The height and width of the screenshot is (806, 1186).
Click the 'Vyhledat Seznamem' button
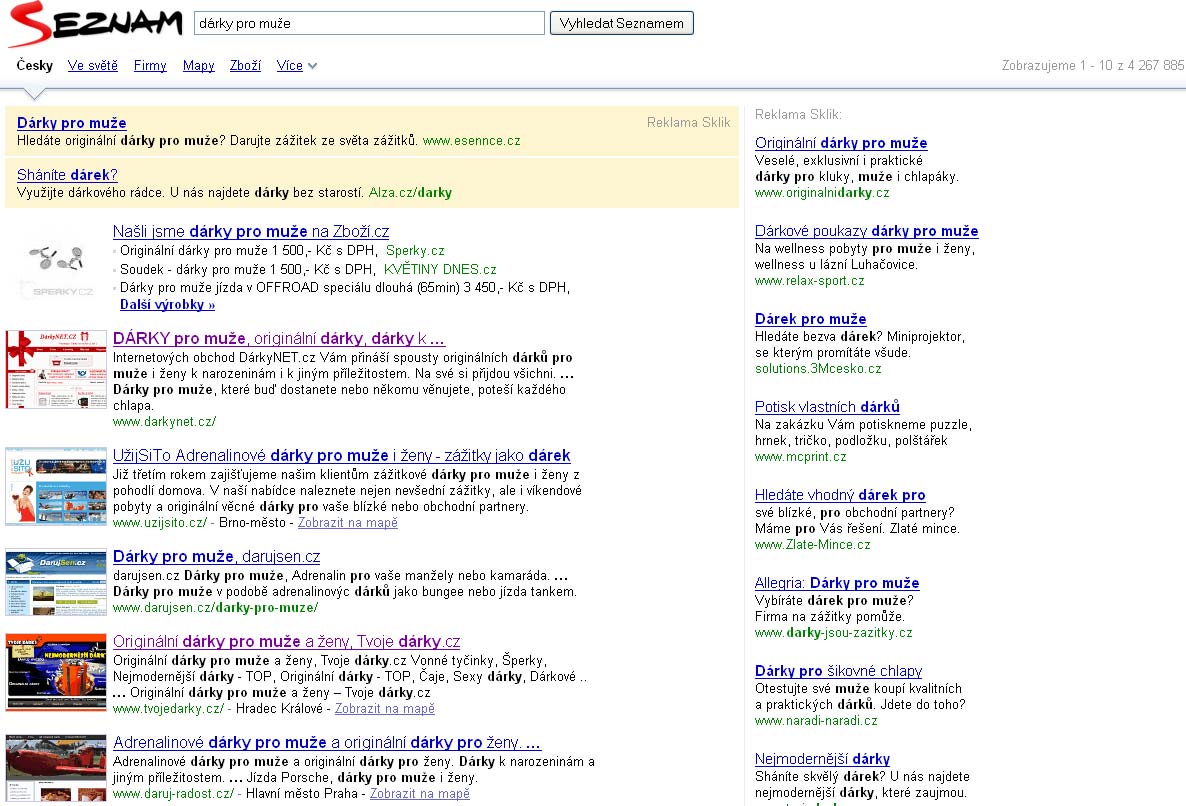coord(622,23)
